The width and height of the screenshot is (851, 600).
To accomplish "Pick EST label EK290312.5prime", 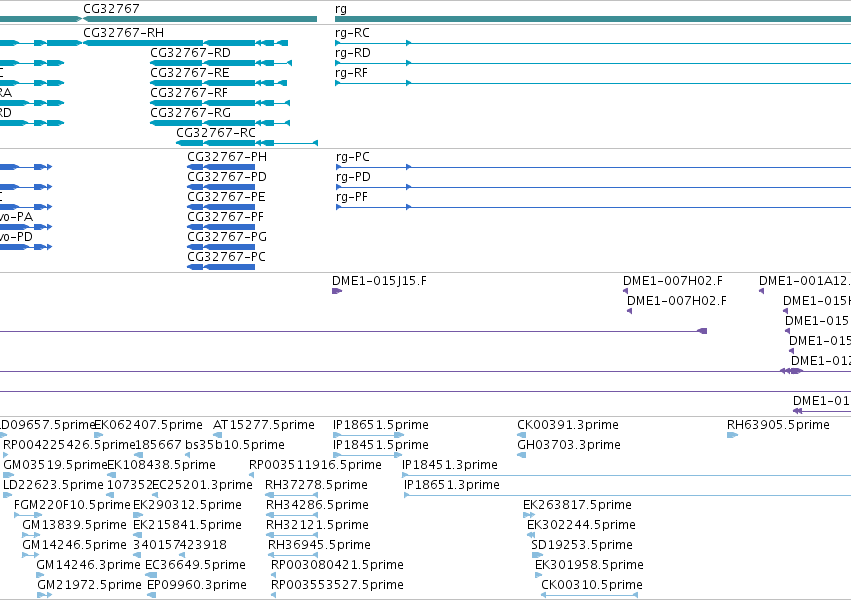I will [x=187, y=505].
